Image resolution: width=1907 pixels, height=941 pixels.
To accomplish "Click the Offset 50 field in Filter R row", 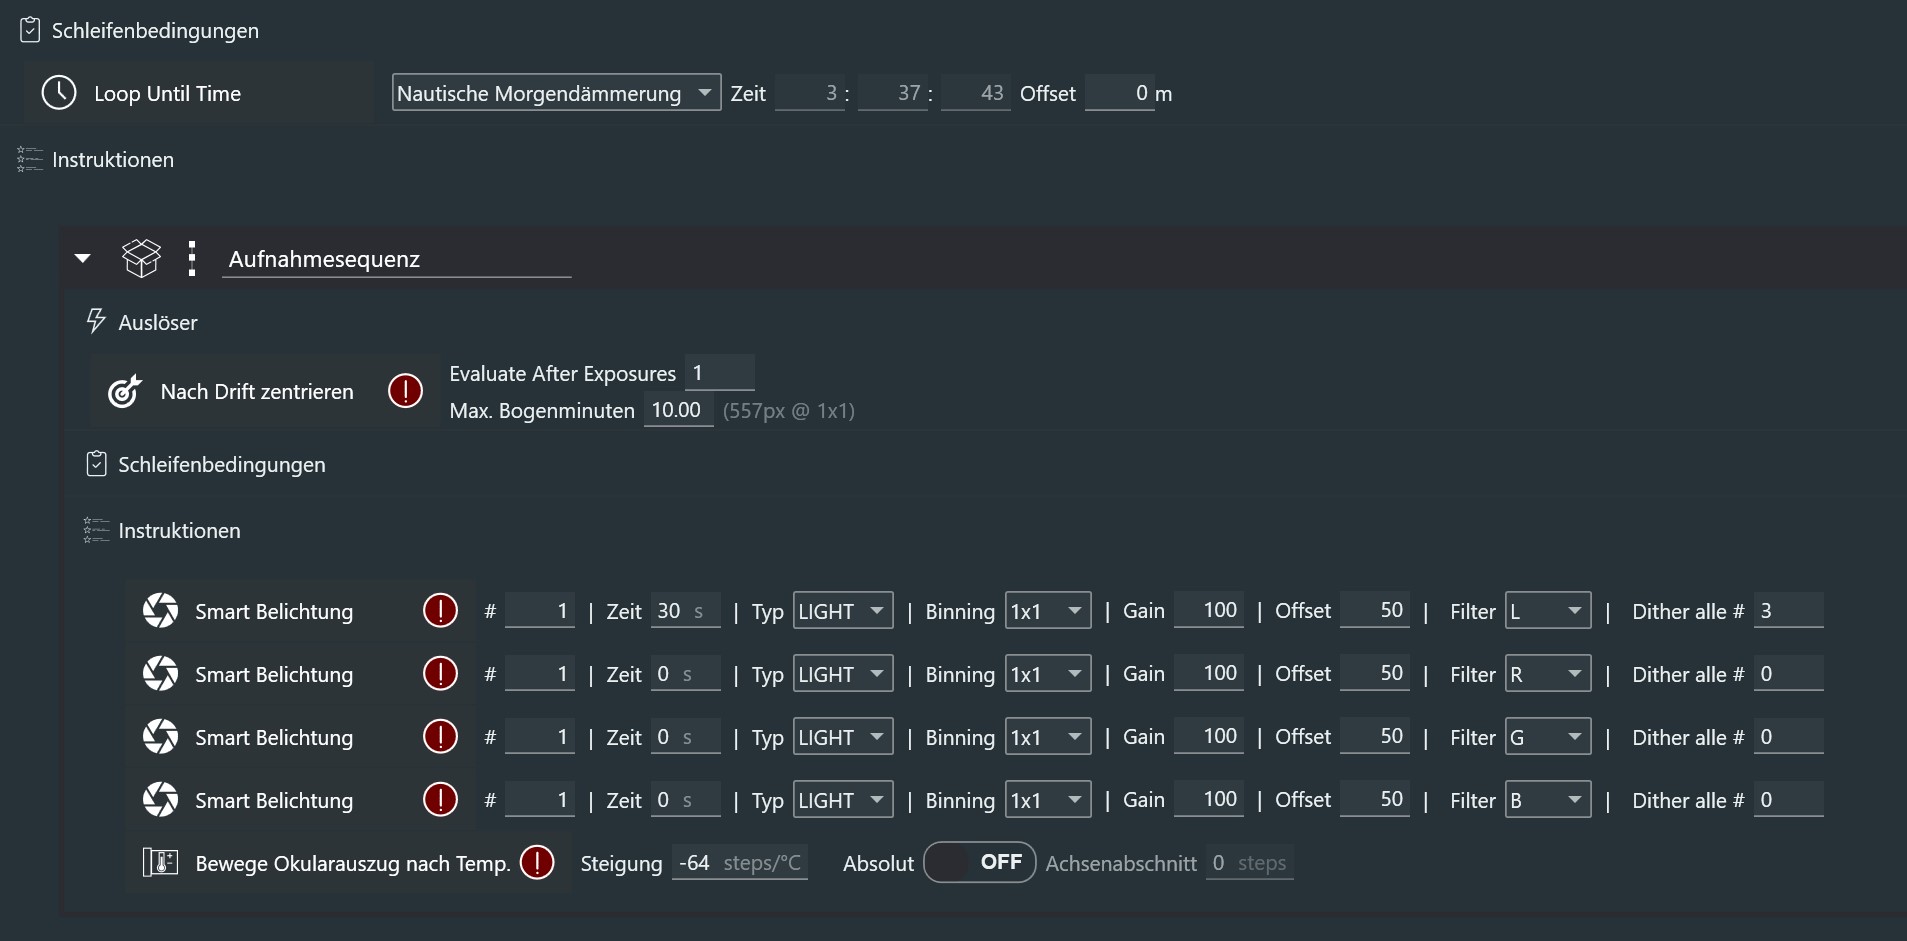I will (1374, 673).
